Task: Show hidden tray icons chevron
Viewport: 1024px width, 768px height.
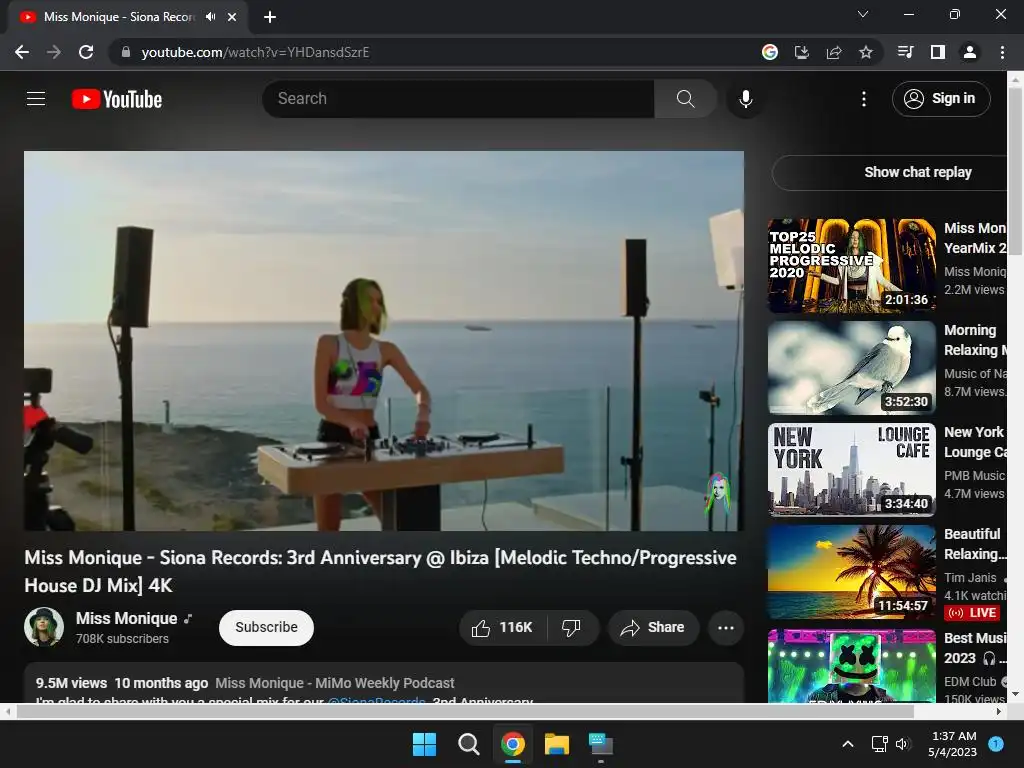Action: click(848, 744)
